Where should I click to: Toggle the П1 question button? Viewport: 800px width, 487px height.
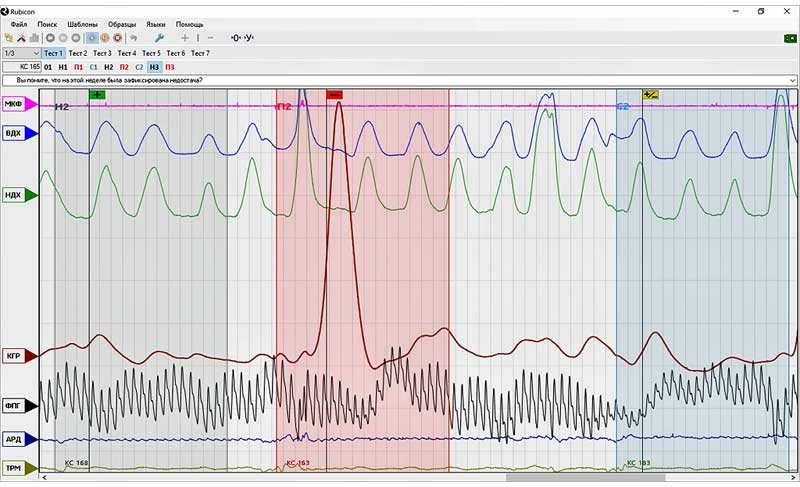tap(78, 67)
